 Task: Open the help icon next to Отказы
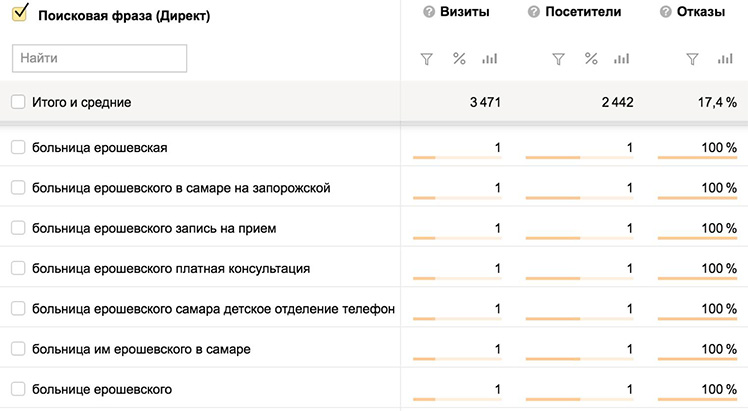(665, 12)
